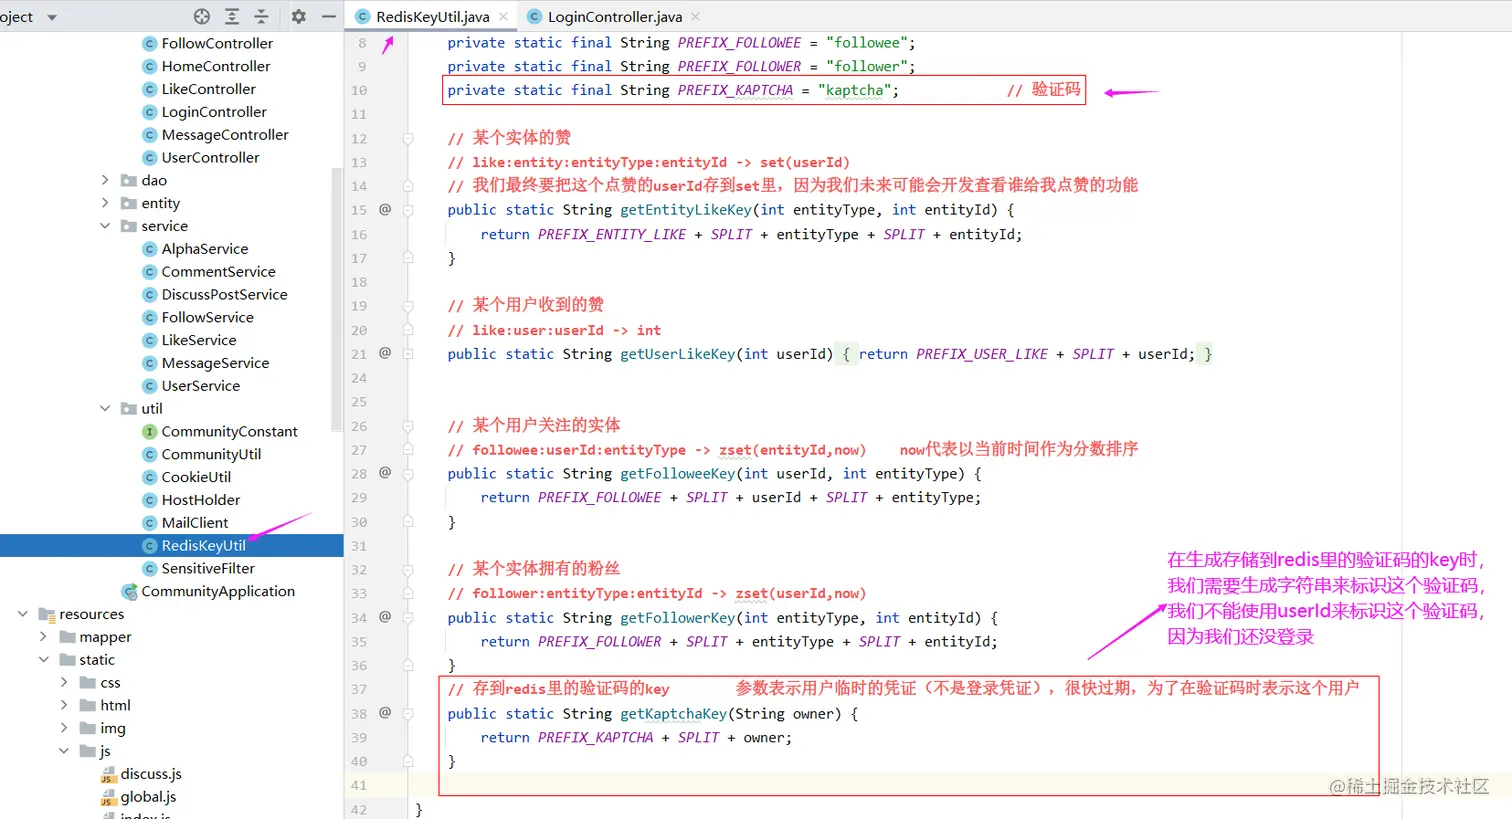Open project panel settings gear
The height and width of the screenshot is (819, 1512).
298,16
